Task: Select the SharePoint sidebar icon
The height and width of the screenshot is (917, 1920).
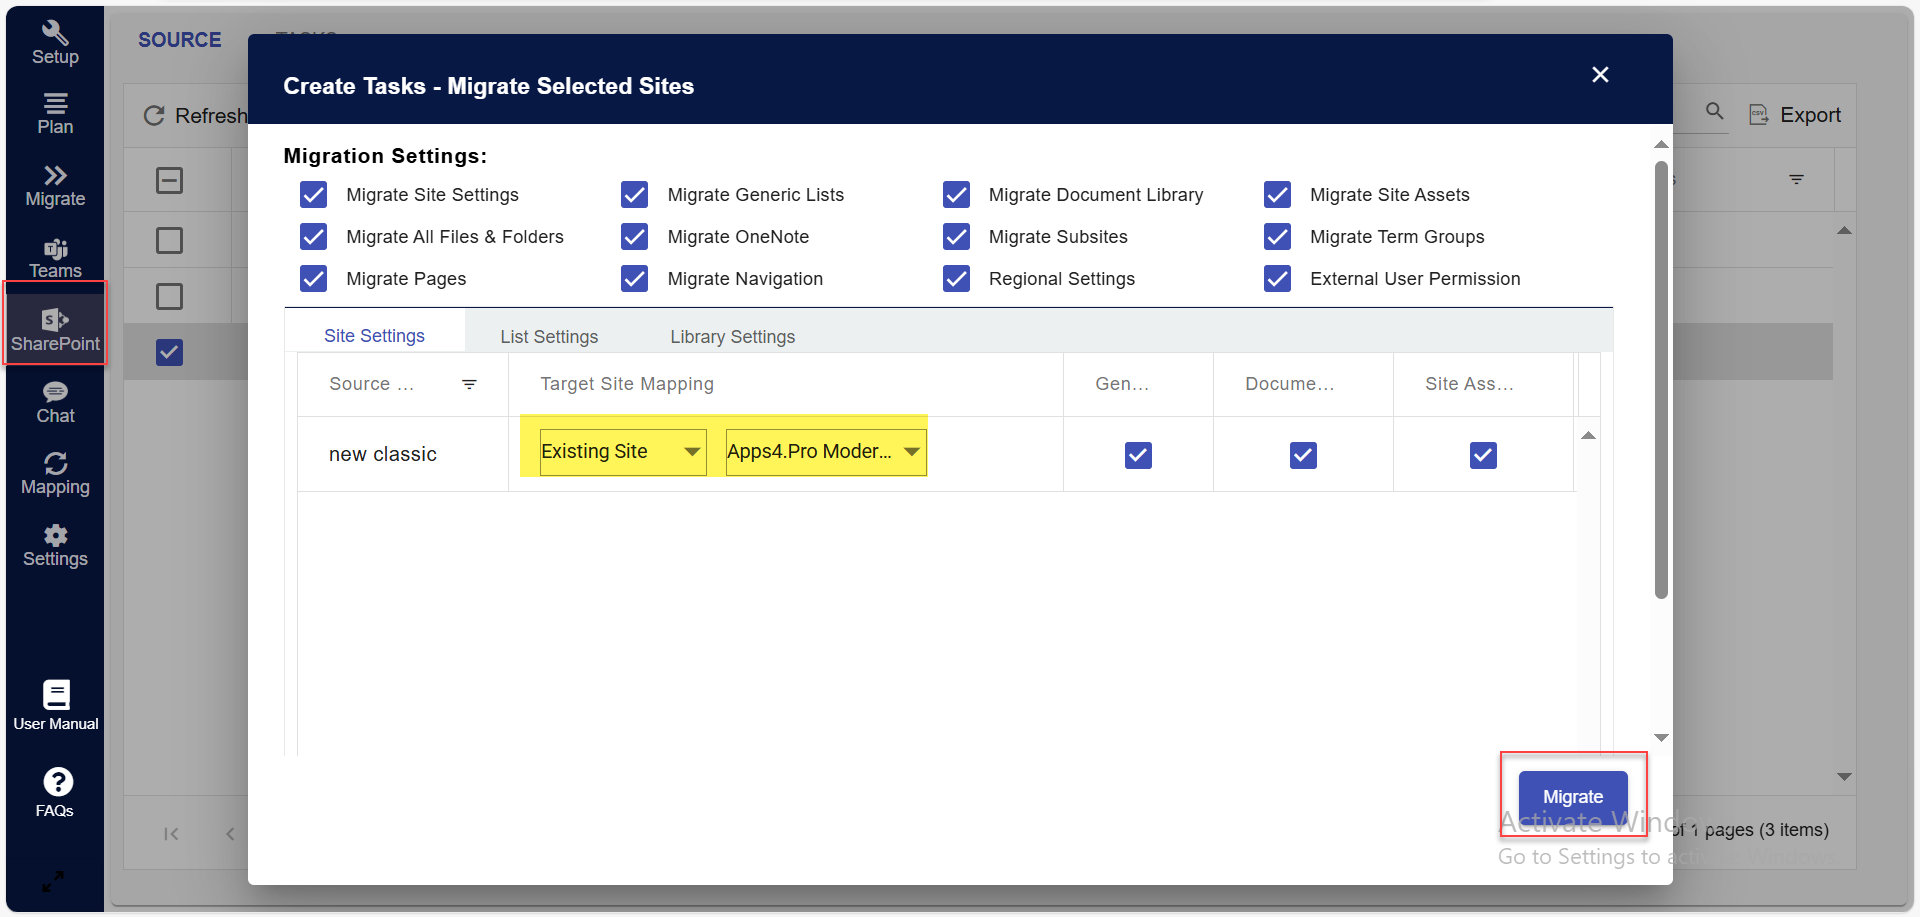Action: tap(55, 323)
